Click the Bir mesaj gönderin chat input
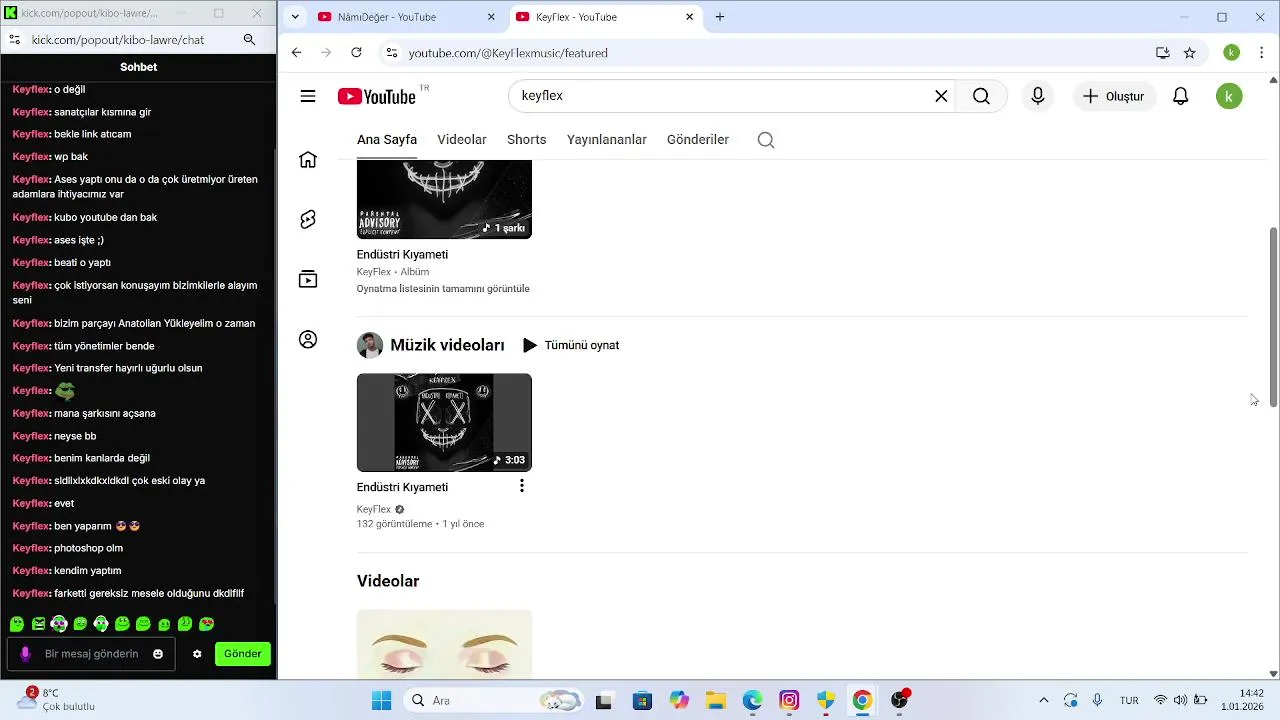 [91, 654]
